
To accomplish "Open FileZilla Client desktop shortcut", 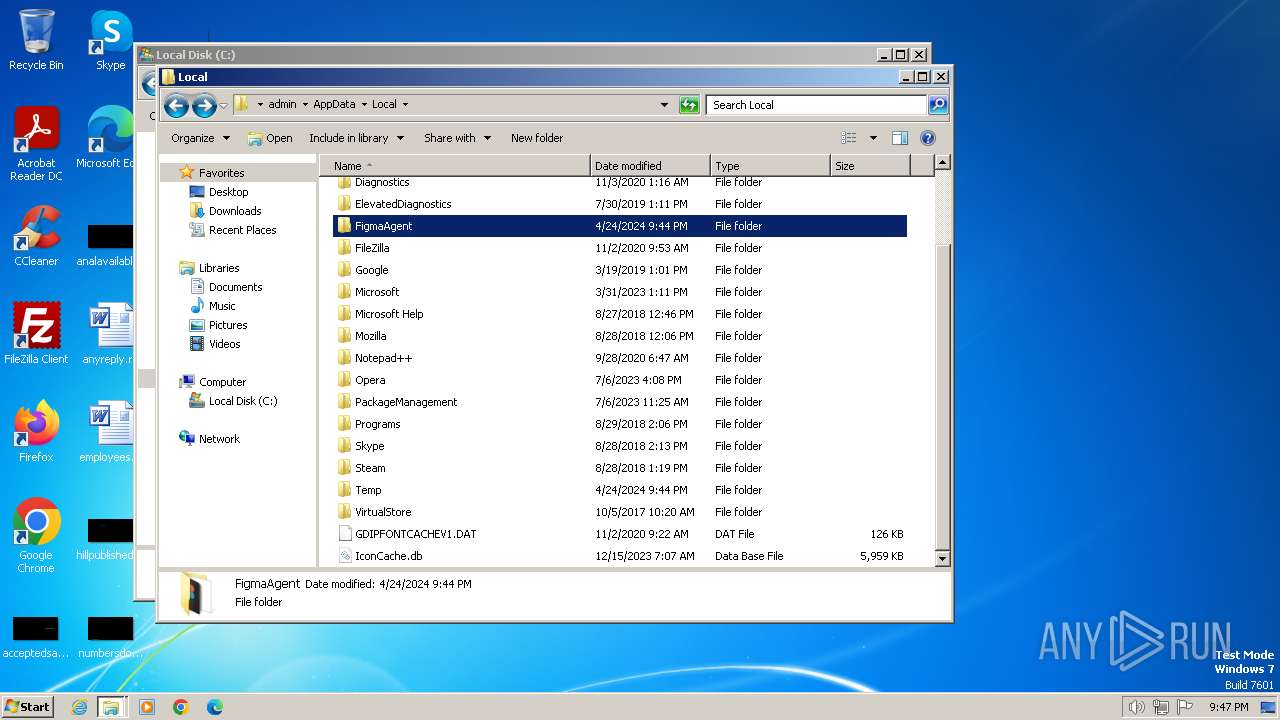I will tap(36, 334).
